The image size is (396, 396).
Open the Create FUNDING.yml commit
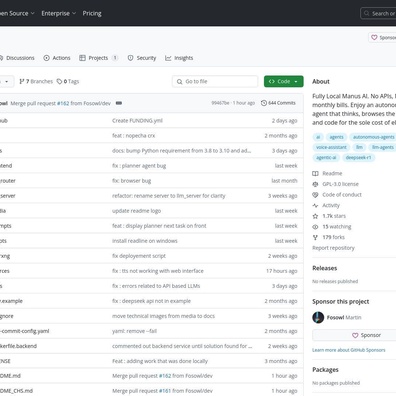[137, 121]
